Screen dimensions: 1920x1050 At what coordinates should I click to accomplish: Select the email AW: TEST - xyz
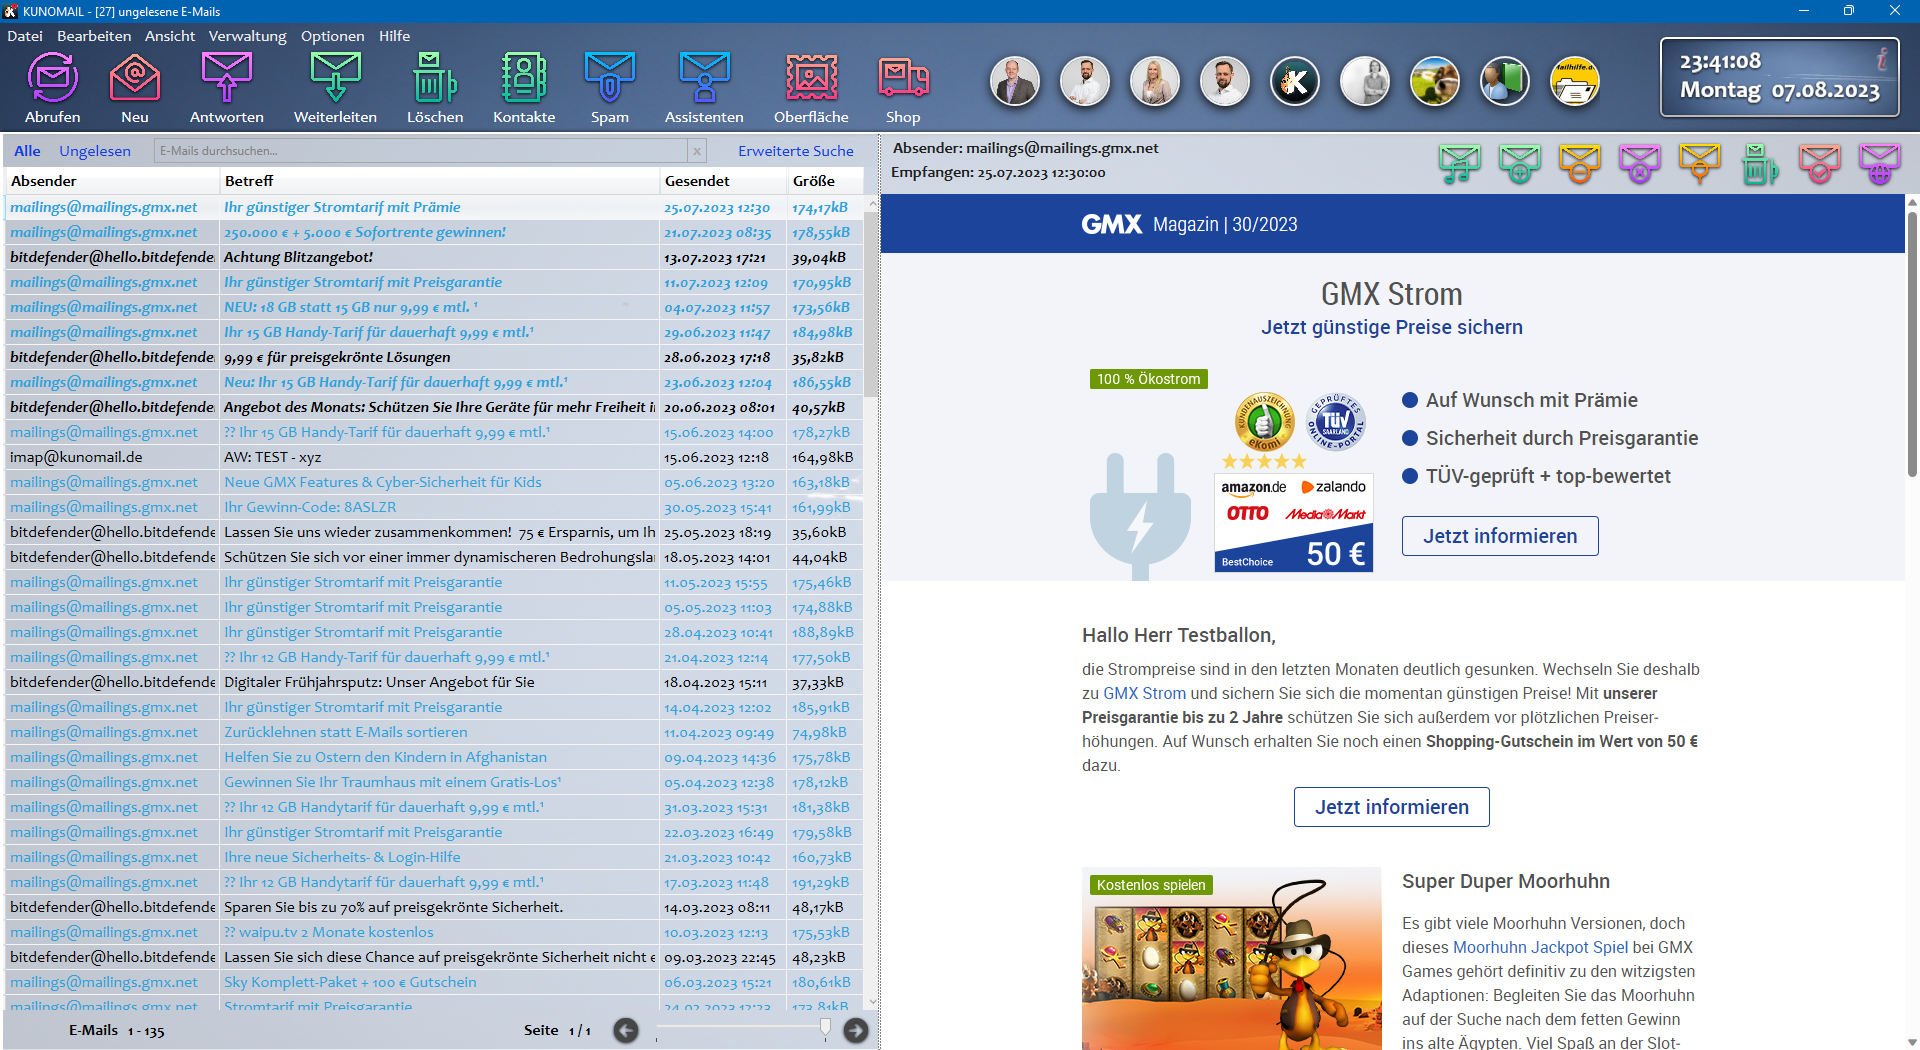434,457
